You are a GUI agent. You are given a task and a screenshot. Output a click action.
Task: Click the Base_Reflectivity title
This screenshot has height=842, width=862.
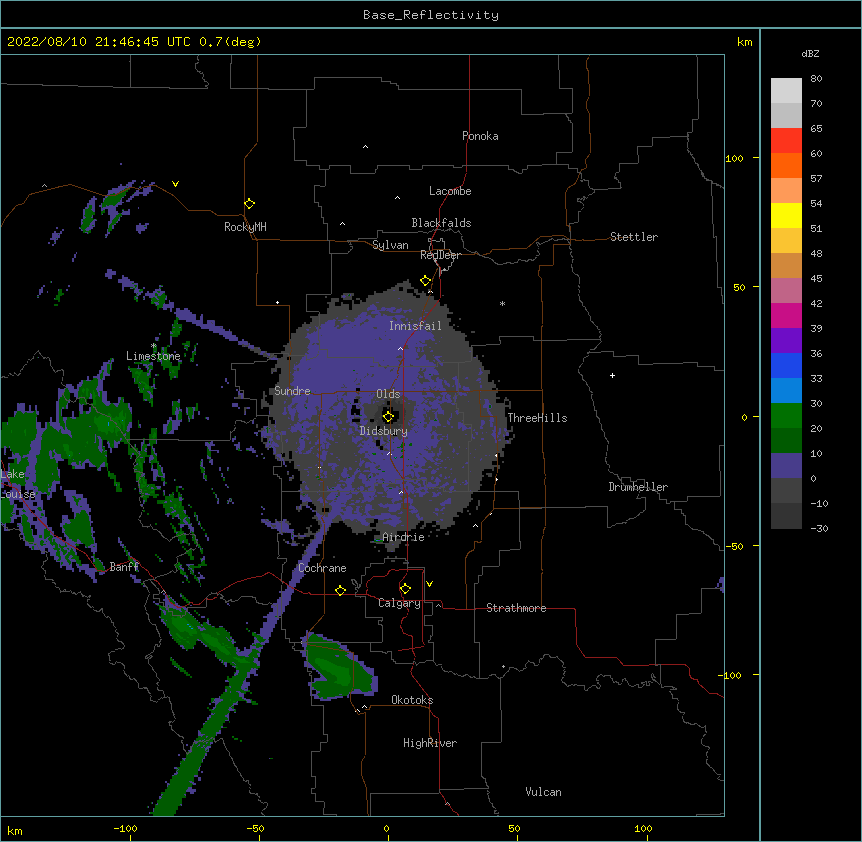point(431,15)
